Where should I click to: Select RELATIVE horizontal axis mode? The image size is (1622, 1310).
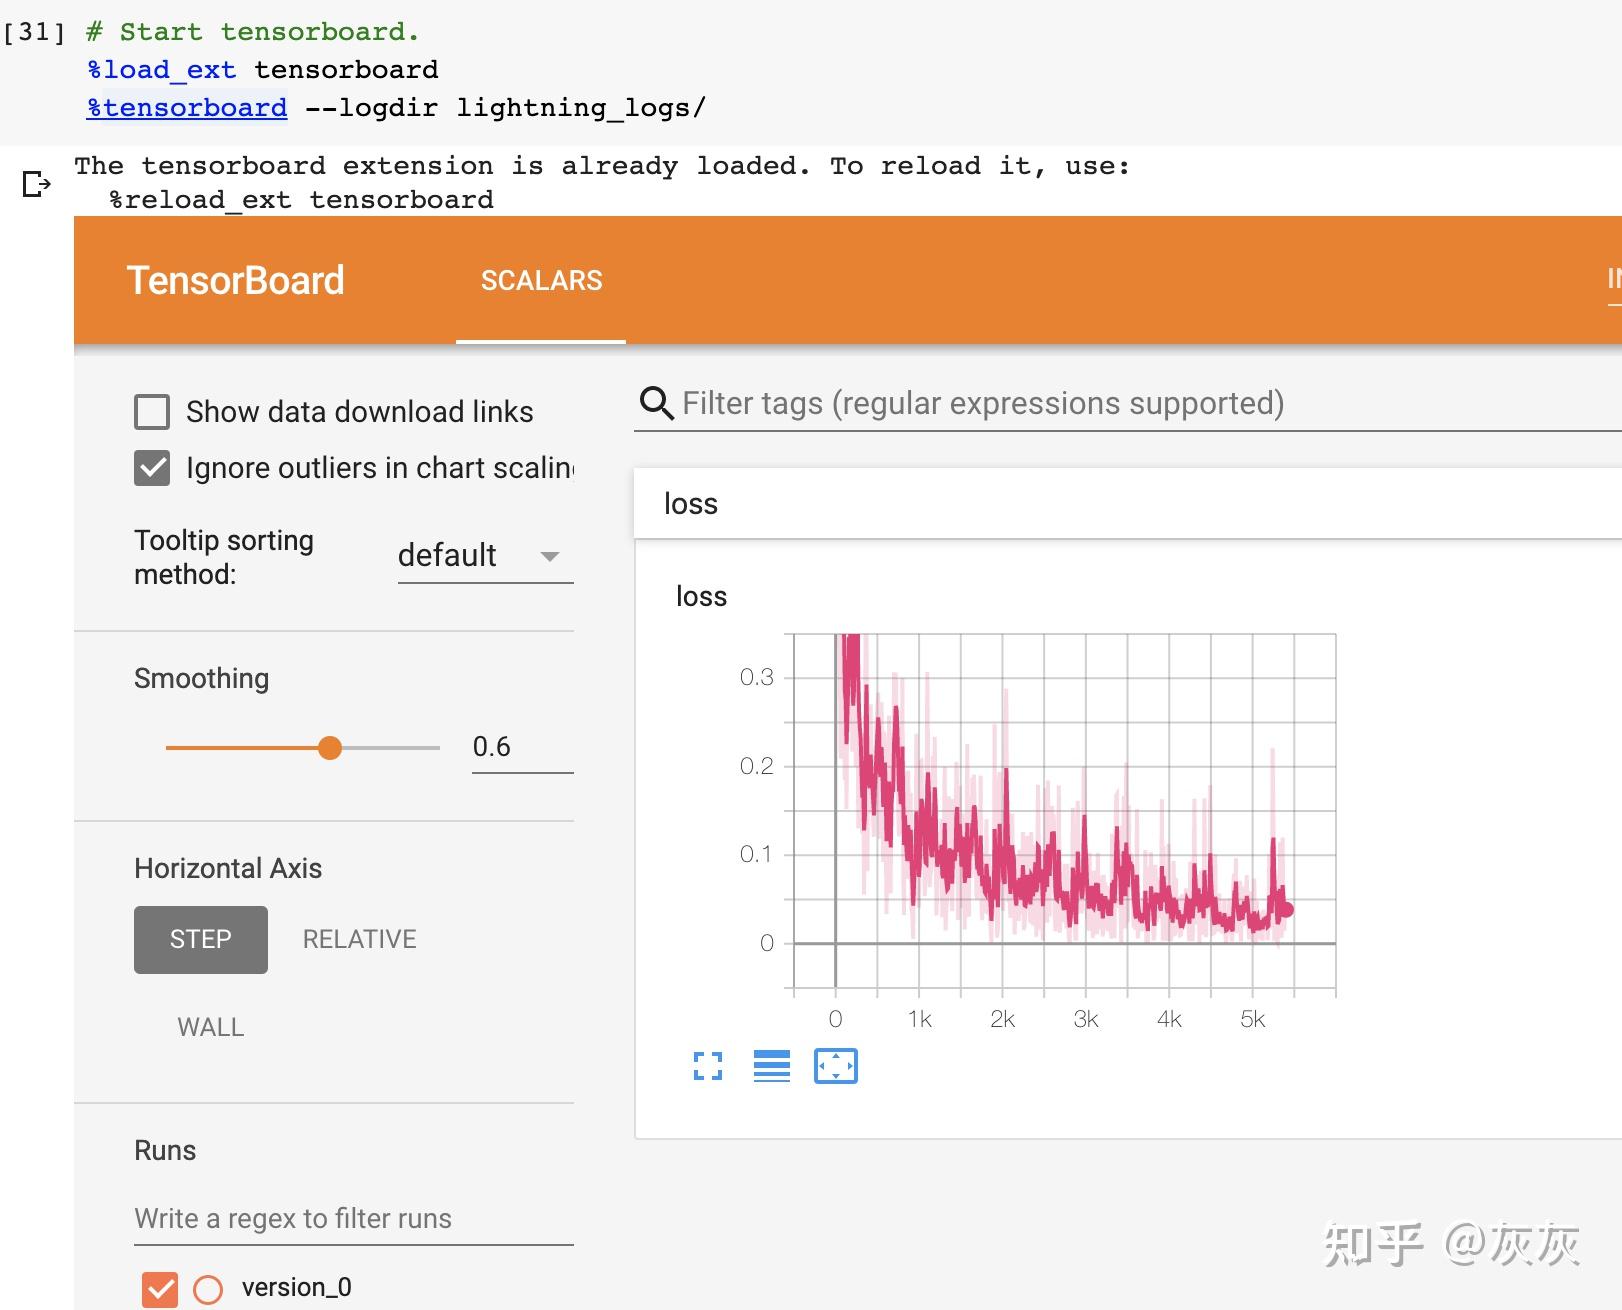pyautogui.click(x=358, y=939)
